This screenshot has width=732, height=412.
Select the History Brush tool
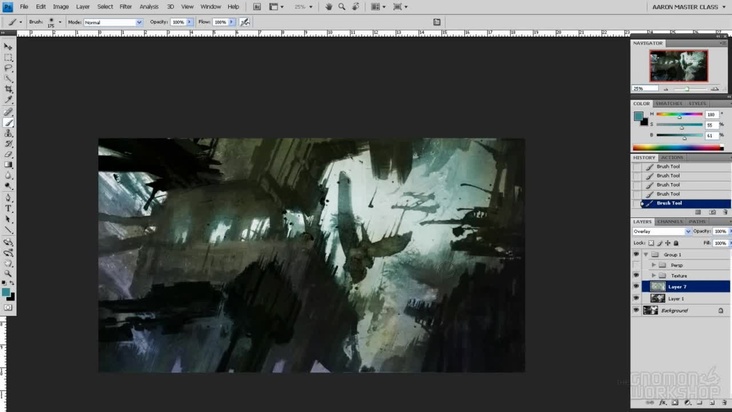(x=8, y=144)
